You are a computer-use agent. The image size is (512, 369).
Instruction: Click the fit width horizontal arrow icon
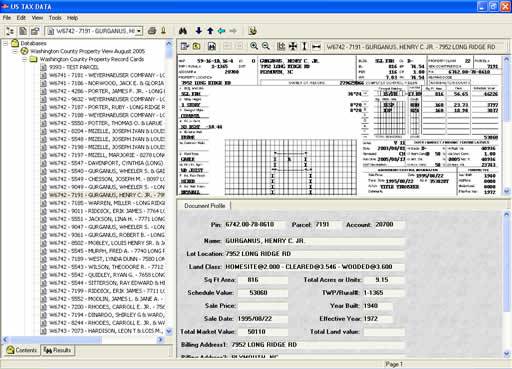316,46
